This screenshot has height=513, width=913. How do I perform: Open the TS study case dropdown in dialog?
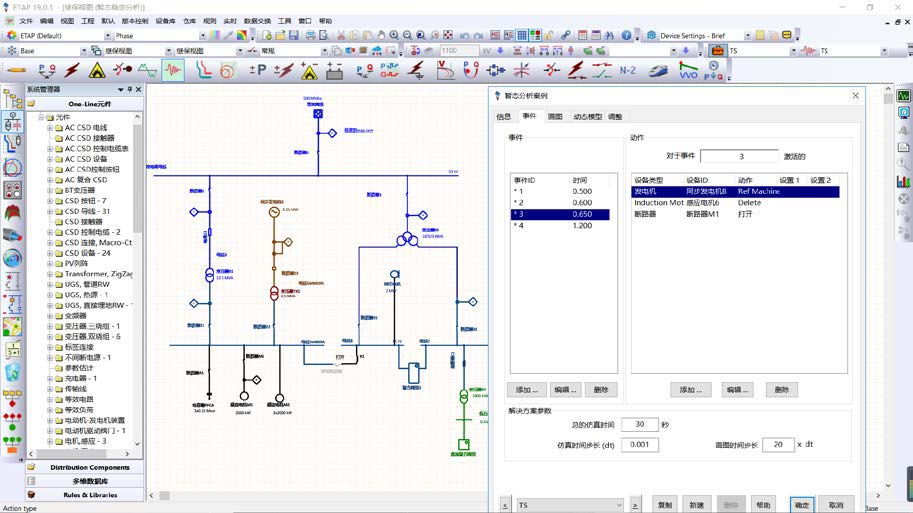(x=618, y=505)
